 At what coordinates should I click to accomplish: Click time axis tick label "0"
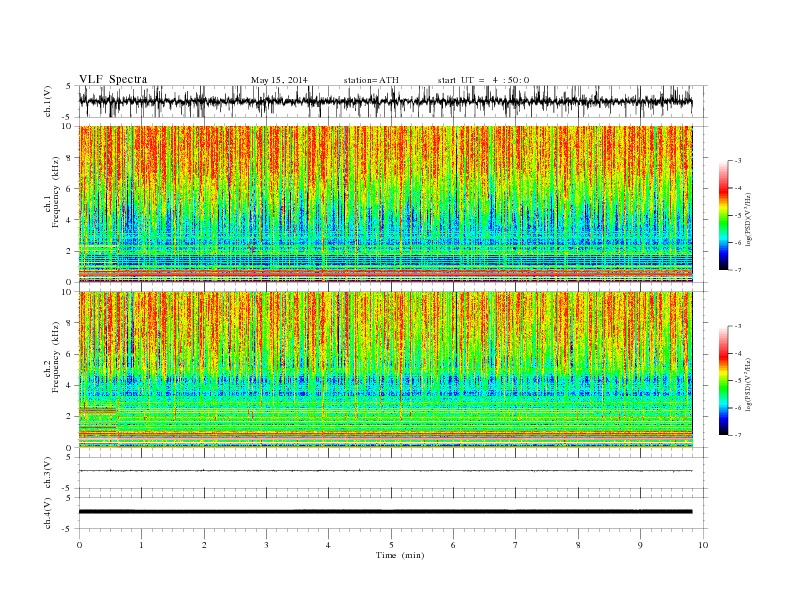click(x=79, y=545)
